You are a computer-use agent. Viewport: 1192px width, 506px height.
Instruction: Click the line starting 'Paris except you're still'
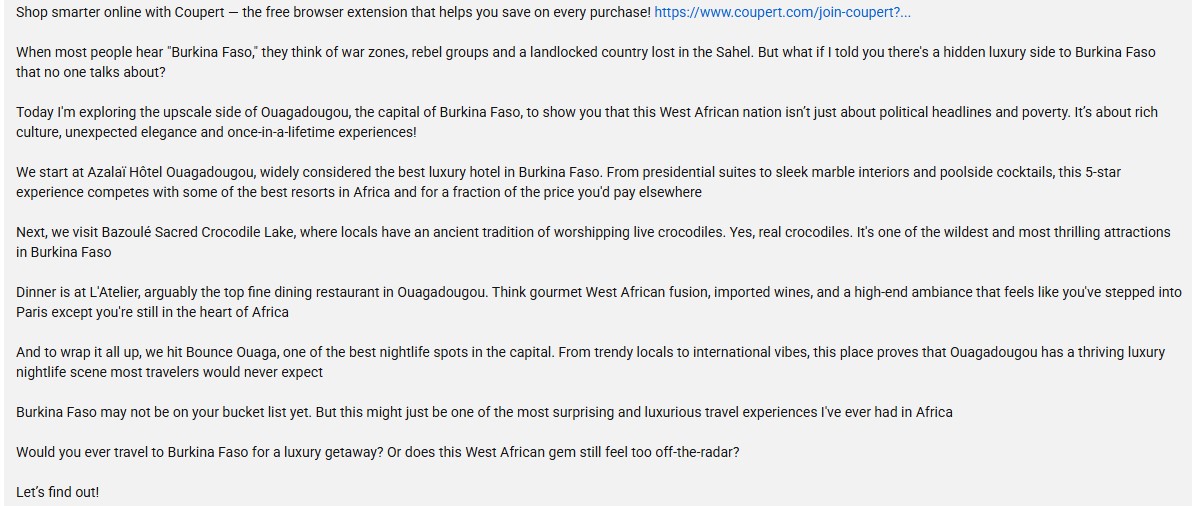click(152, 312)
